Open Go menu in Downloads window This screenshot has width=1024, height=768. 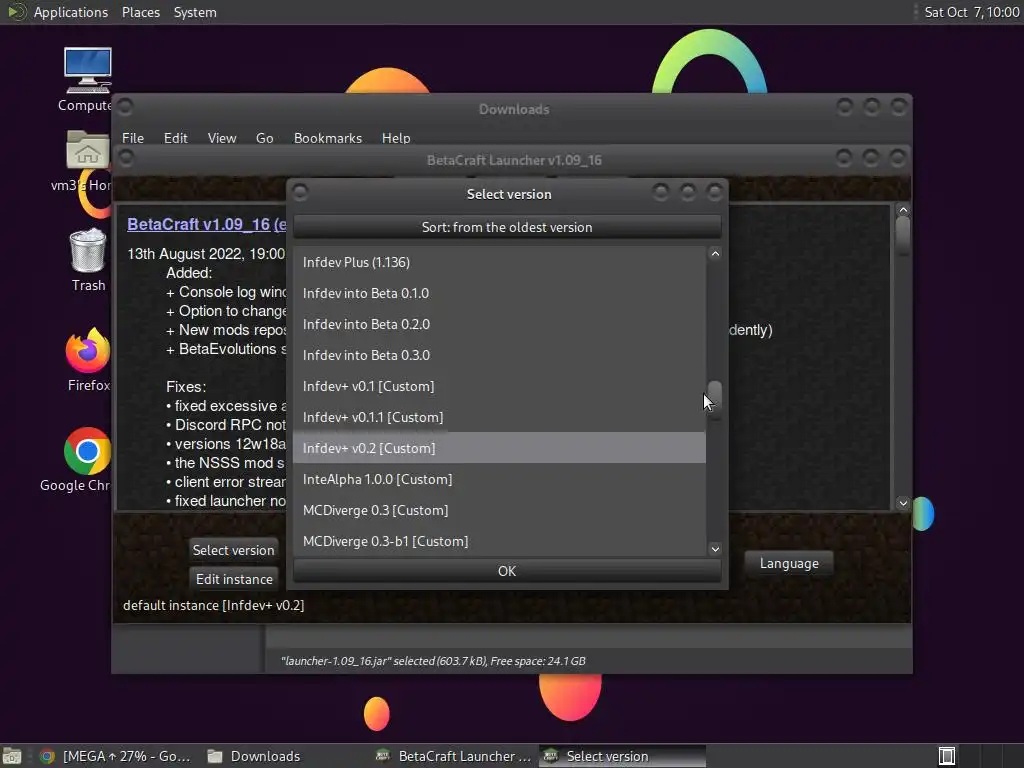[264, 138]
